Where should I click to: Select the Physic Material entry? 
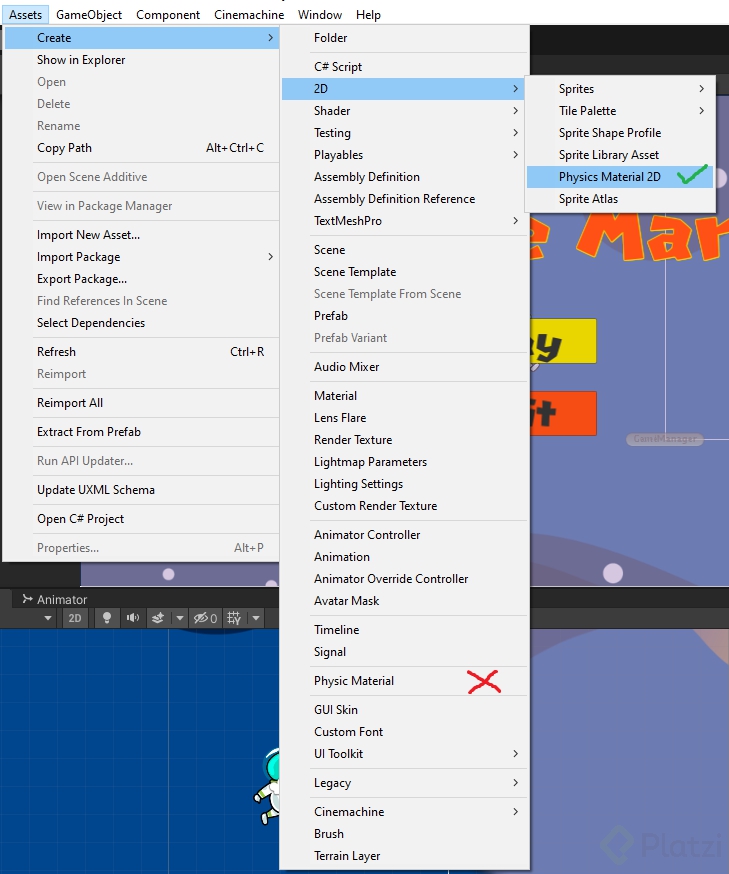click(405, 681)
